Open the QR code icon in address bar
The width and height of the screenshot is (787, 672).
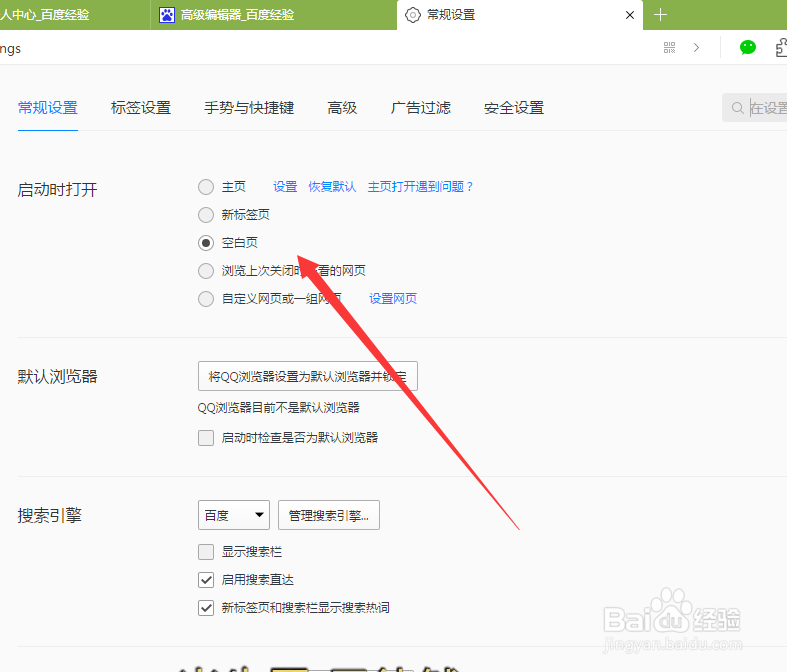[x=669, y=48]
